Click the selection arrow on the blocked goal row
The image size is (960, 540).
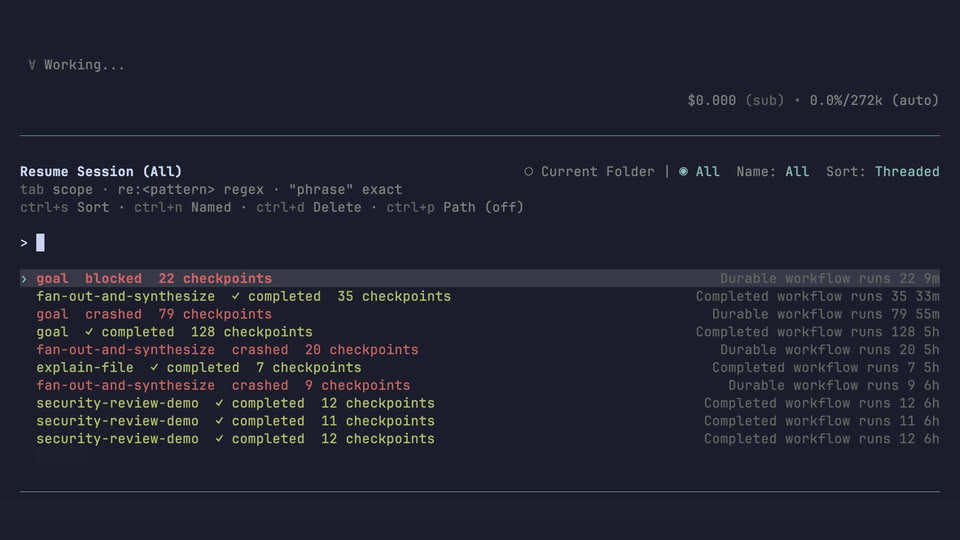click(x=24, y=279)
